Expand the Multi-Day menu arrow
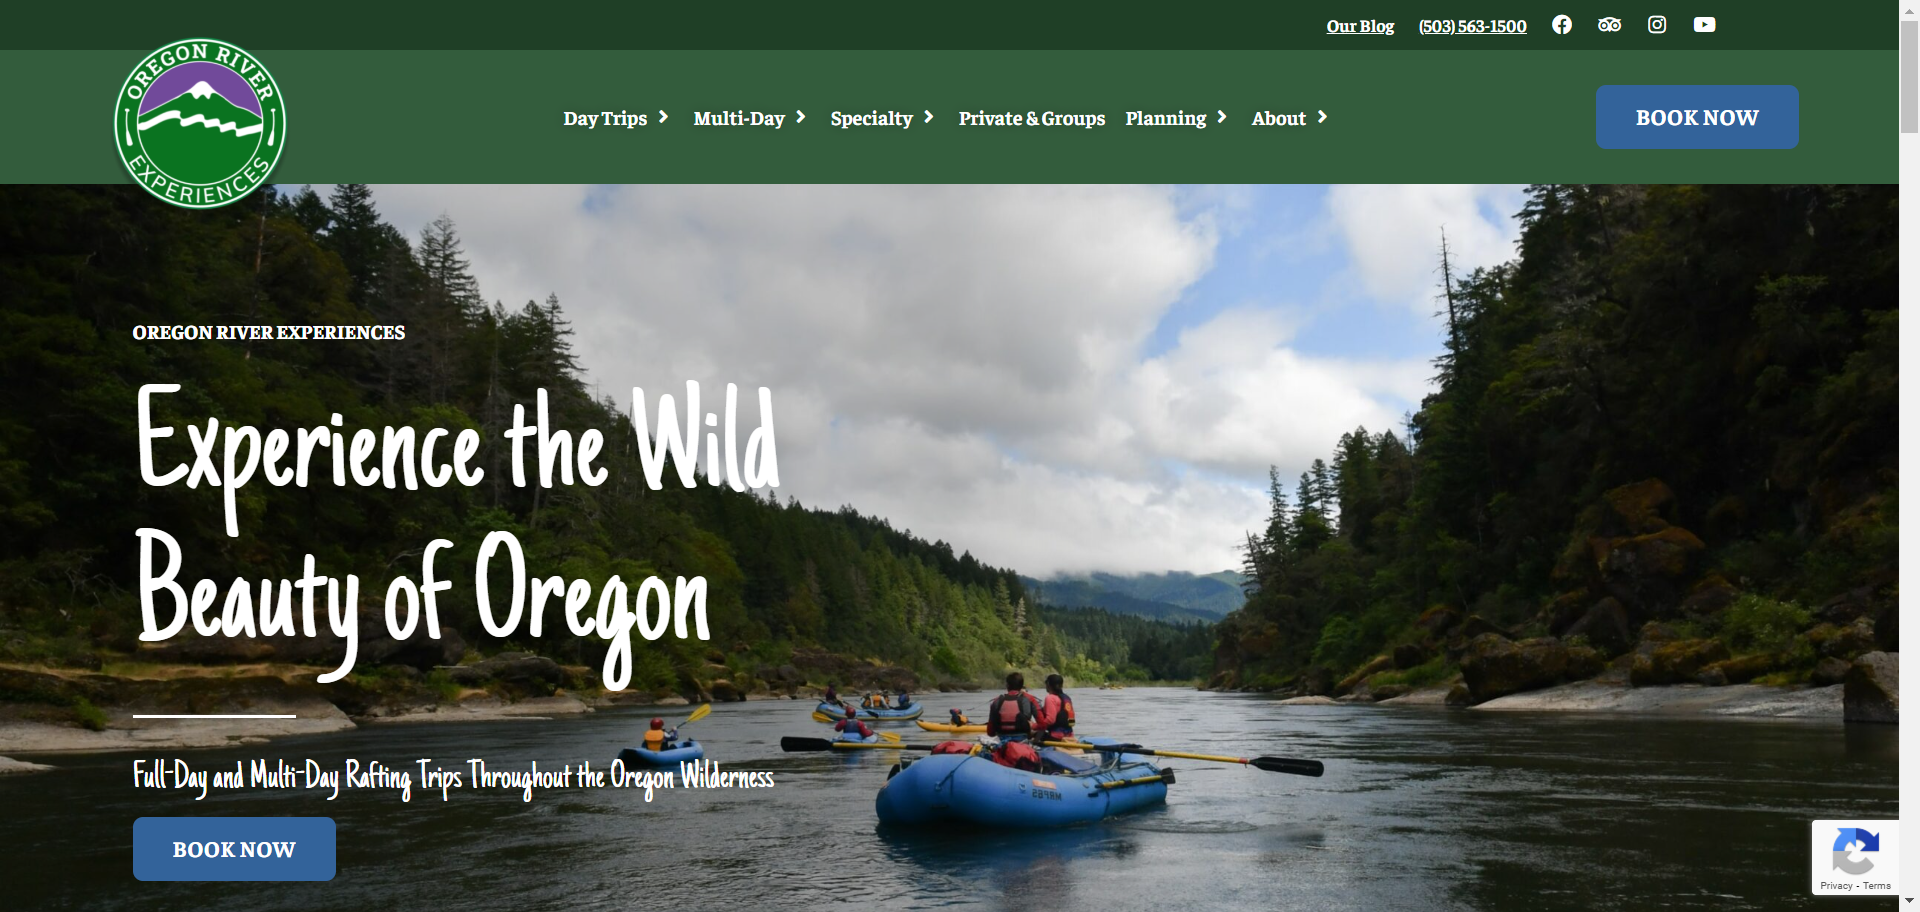 (x=801, y=117)
